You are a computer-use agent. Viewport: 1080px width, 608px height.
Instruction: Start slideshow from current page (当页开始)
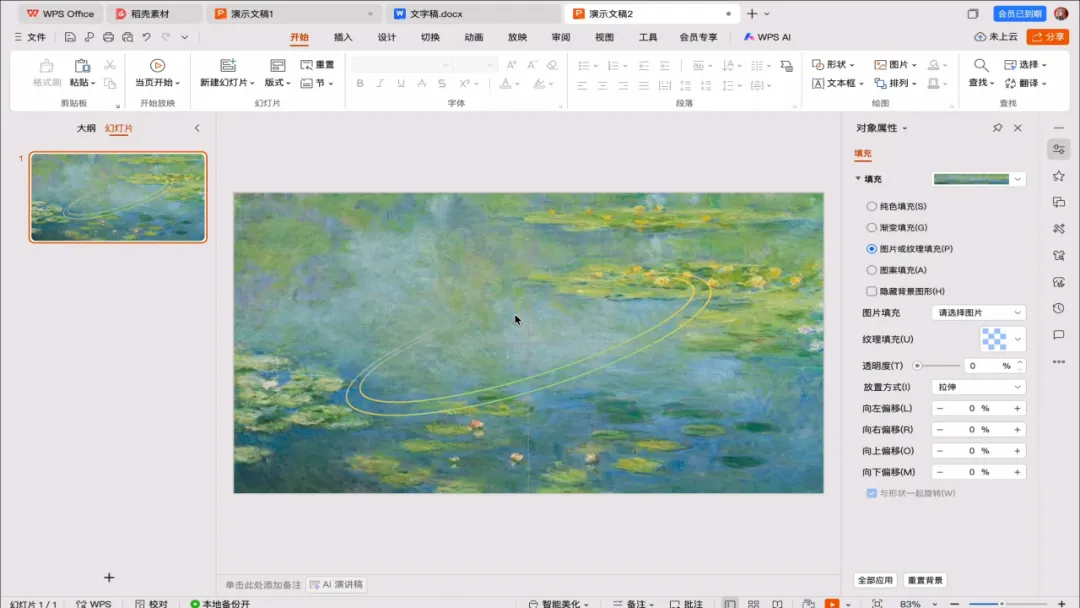pos(157,72)
